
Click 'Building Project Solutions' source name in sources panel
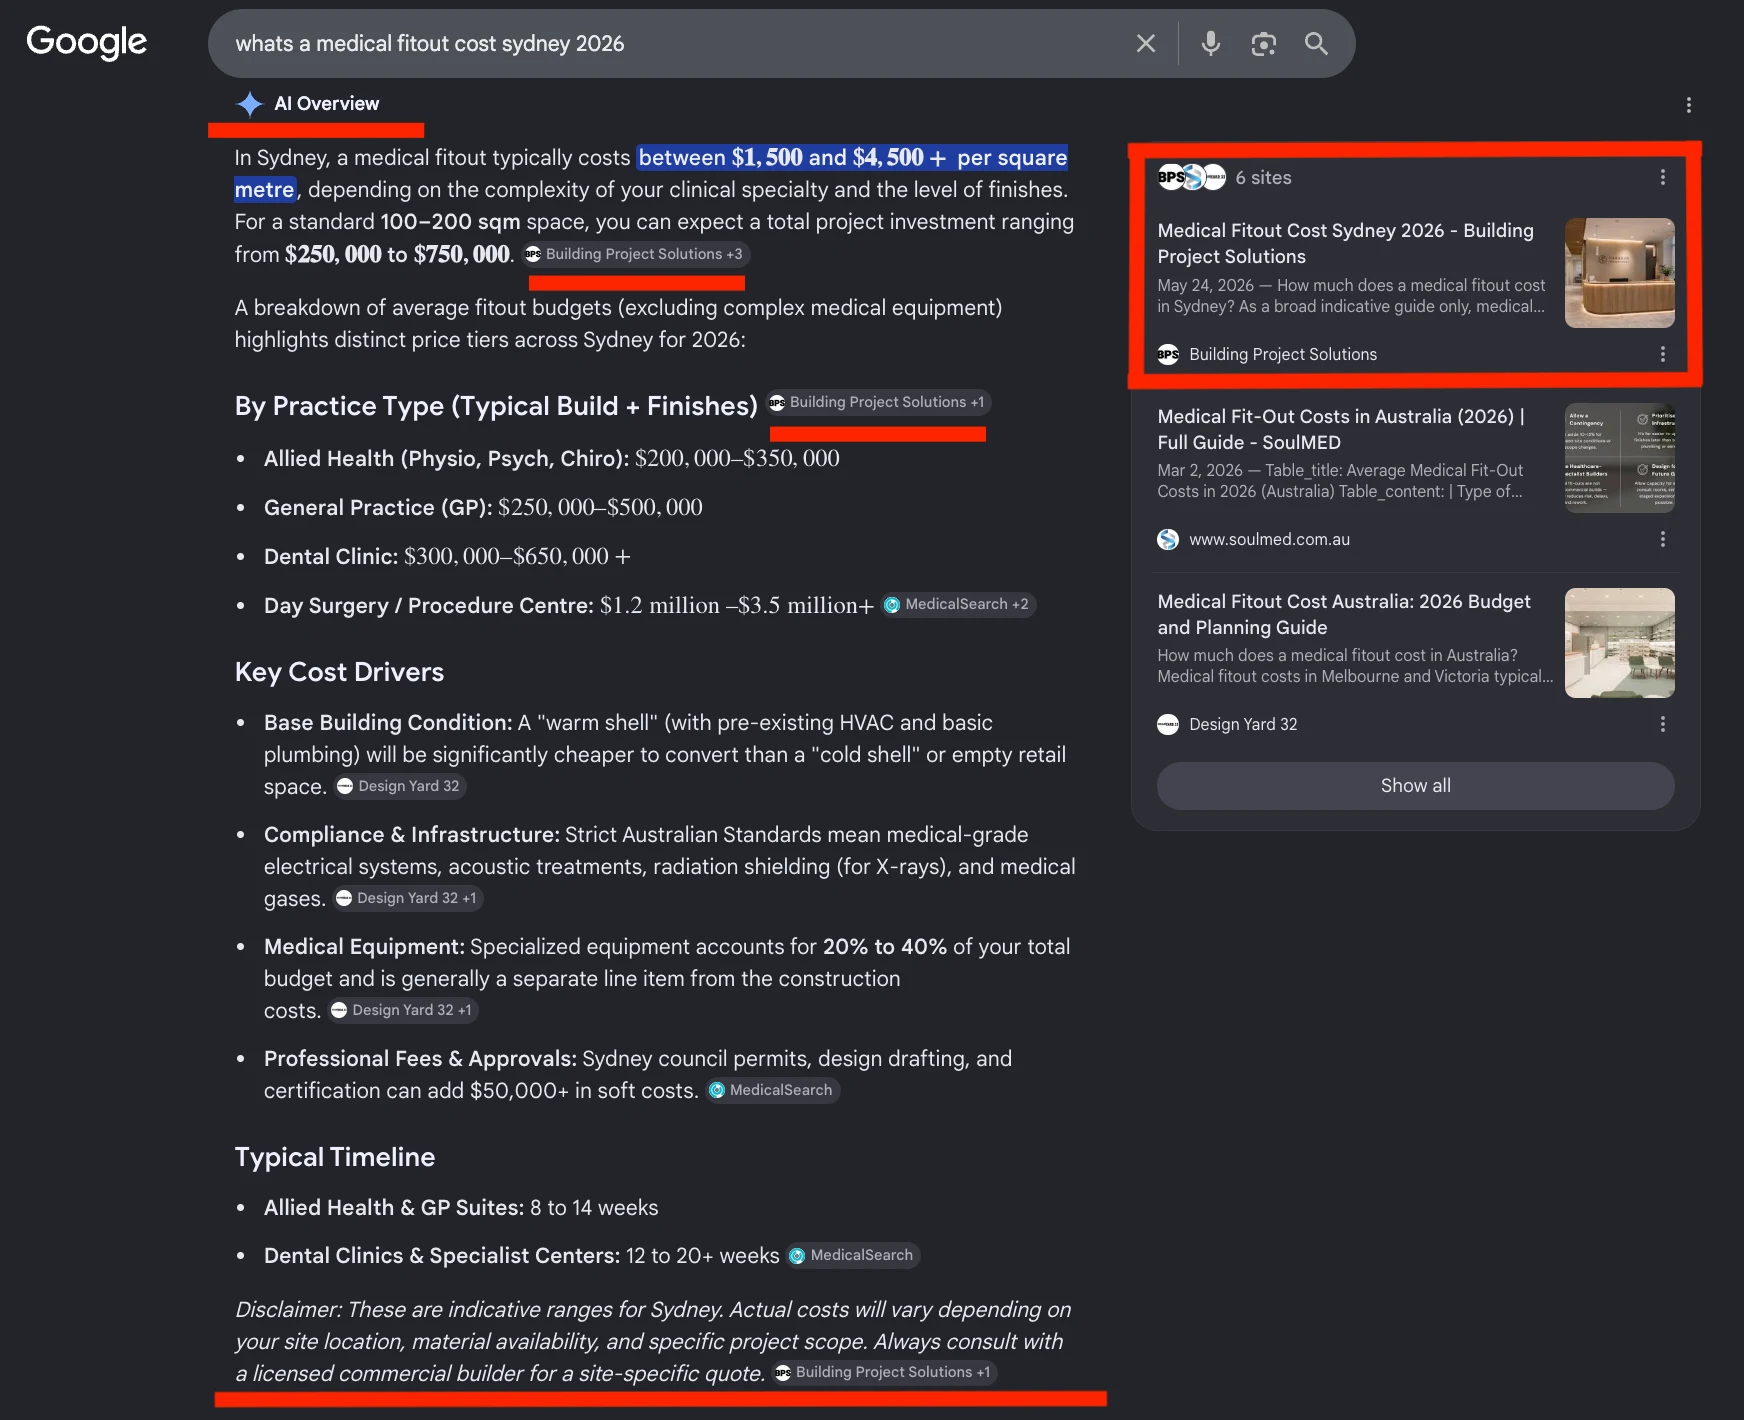[x=1283, y=354]
